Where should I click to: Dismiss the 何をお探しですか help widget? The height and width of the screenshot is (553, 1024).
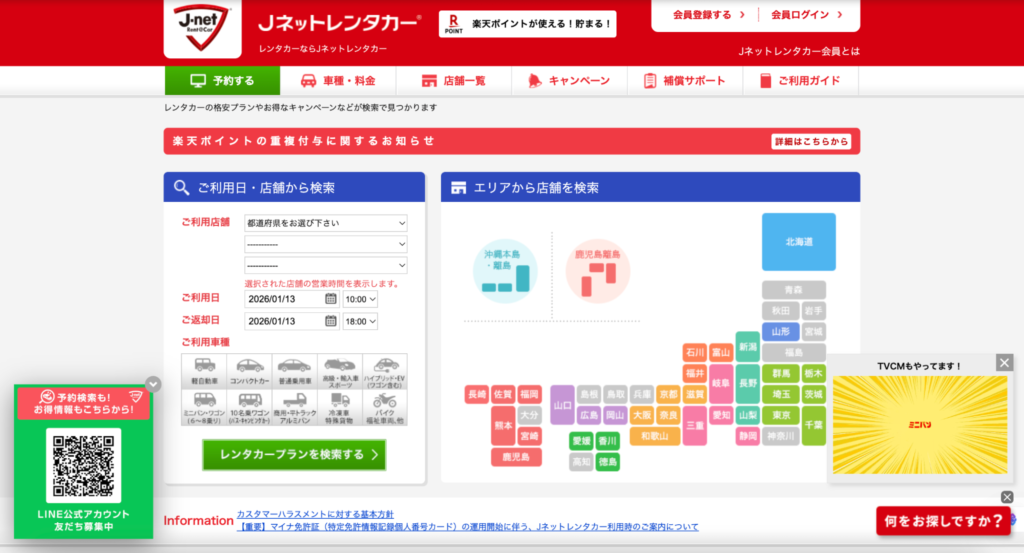1006,497
